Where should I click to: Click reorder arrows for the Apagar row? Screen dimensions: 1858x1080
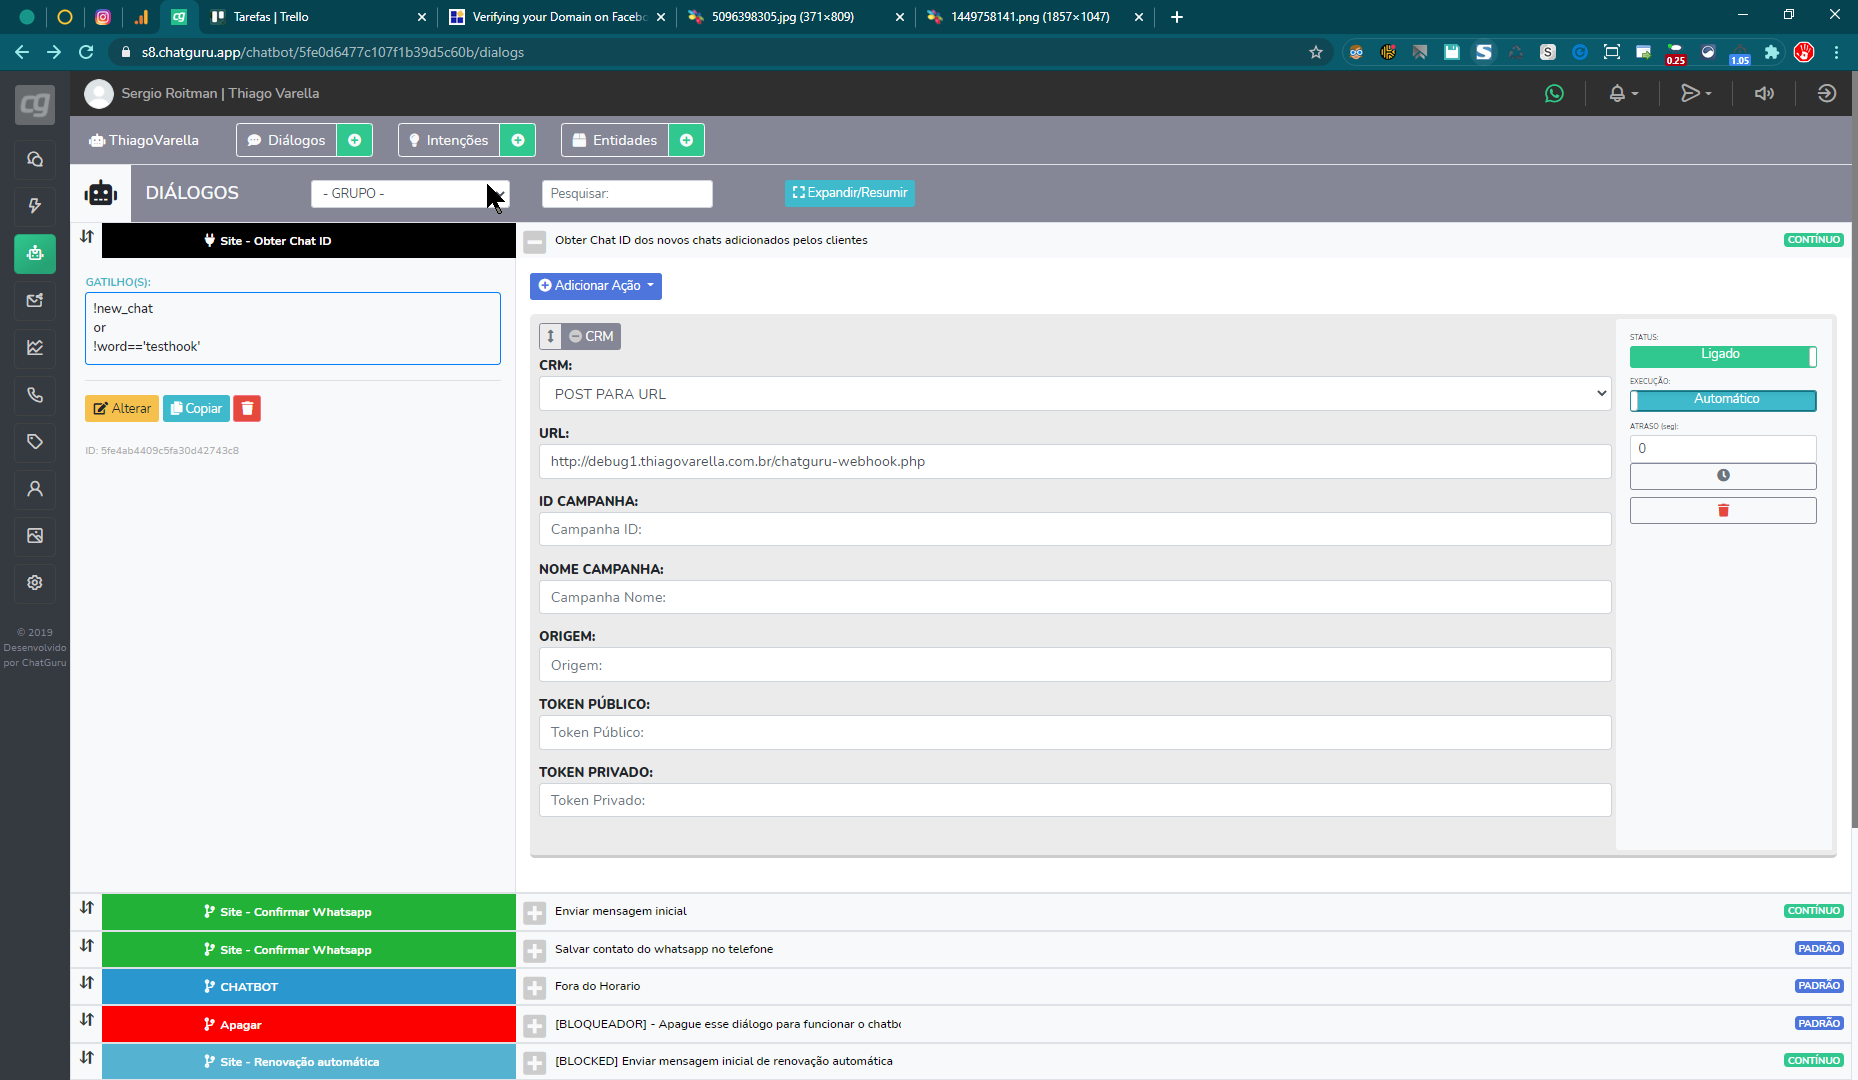[x=87, y=1020]
